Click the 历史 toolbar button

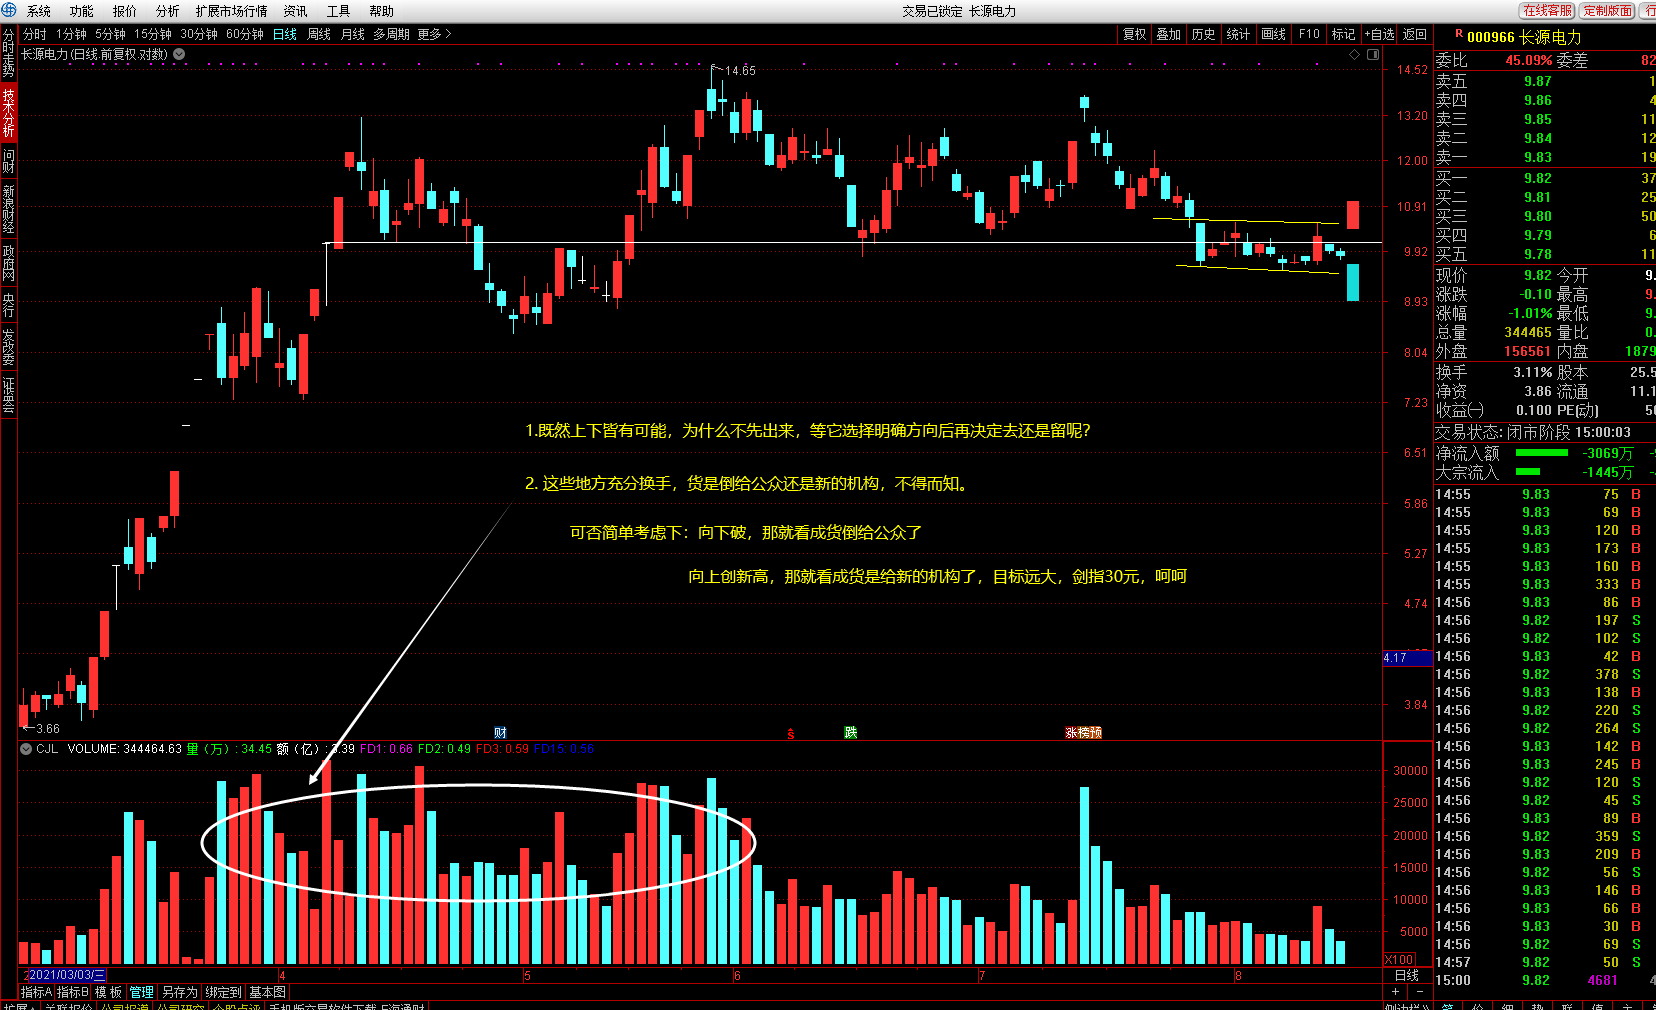coord(1203,34)
